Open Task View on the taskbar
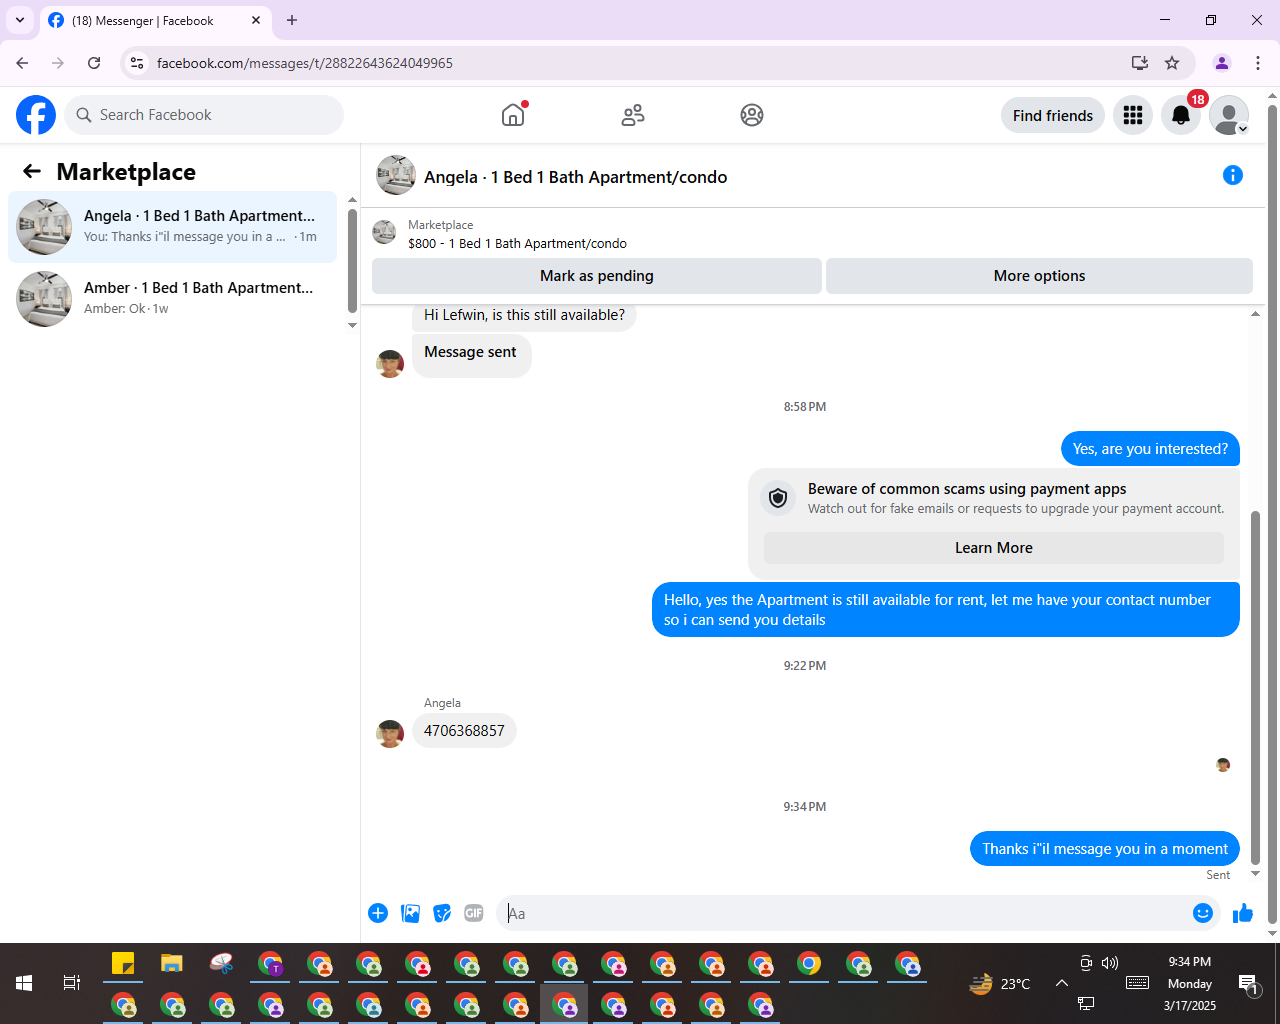 tap(72, 984)
